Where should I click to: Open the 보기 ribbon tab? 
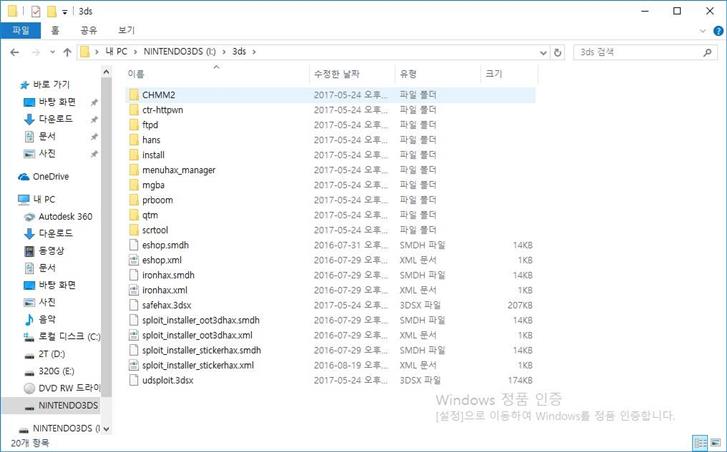126,31
